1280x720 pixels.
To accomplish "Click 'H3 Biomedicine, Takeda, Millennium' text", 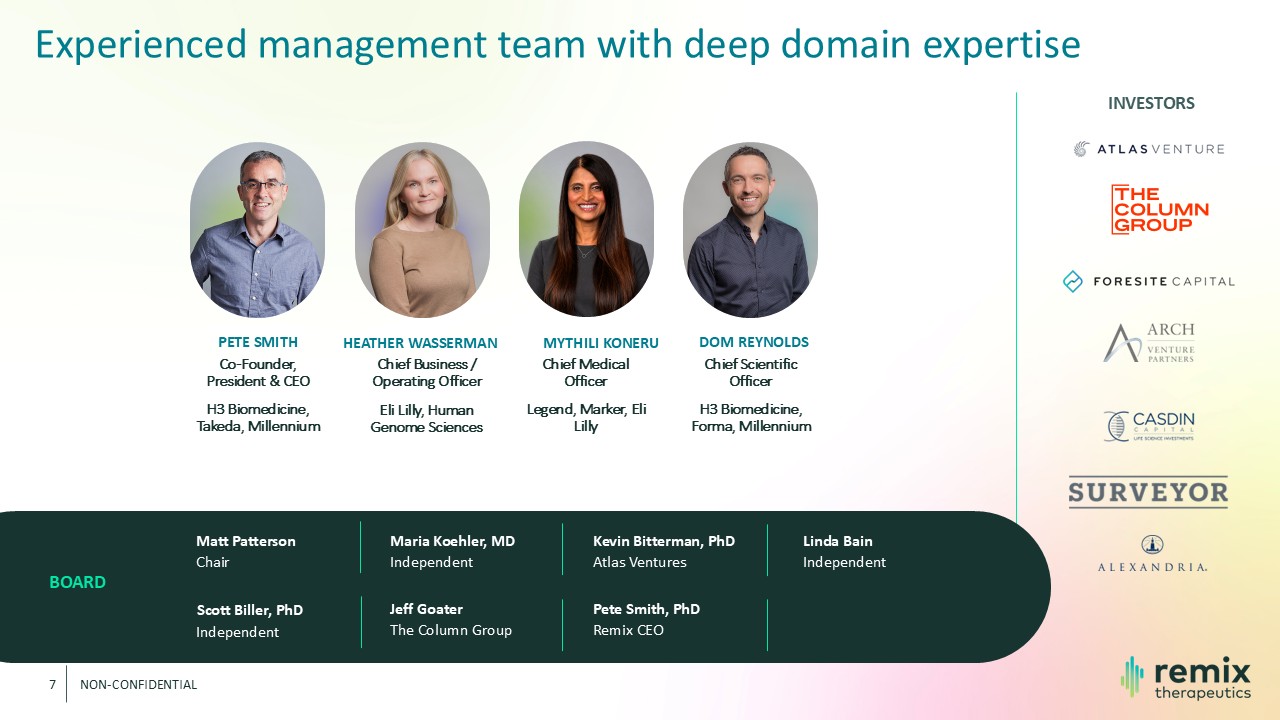I will (258, 417).
